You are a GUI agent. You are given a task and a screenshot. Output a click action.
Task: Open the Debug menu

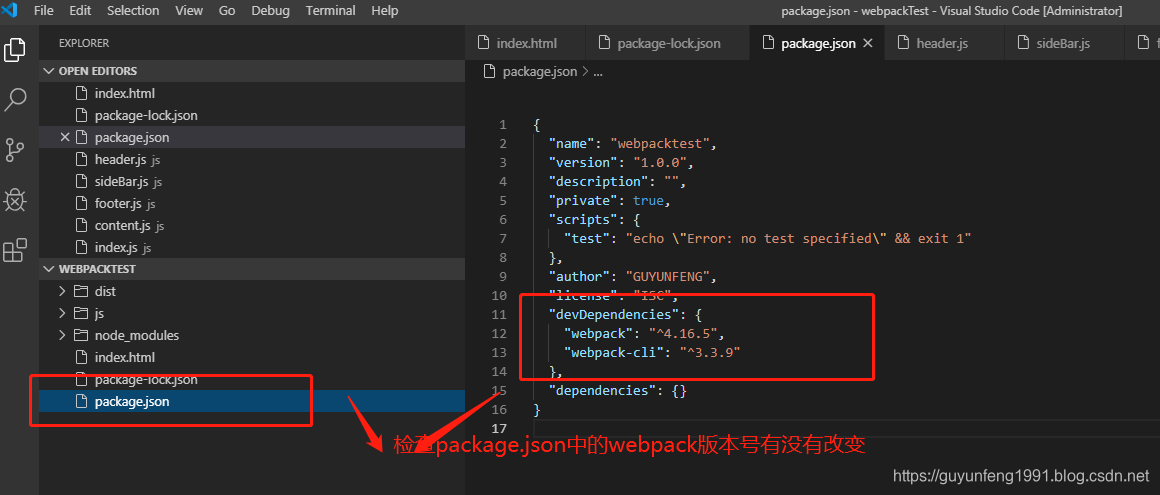click(x=270, y=11)
